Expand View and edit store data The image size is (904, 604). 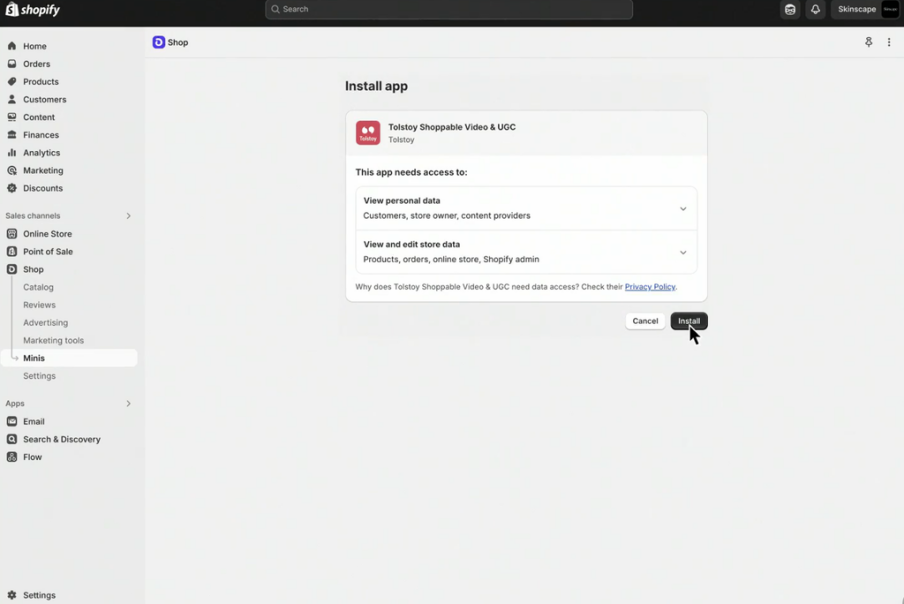coord(683,252)
